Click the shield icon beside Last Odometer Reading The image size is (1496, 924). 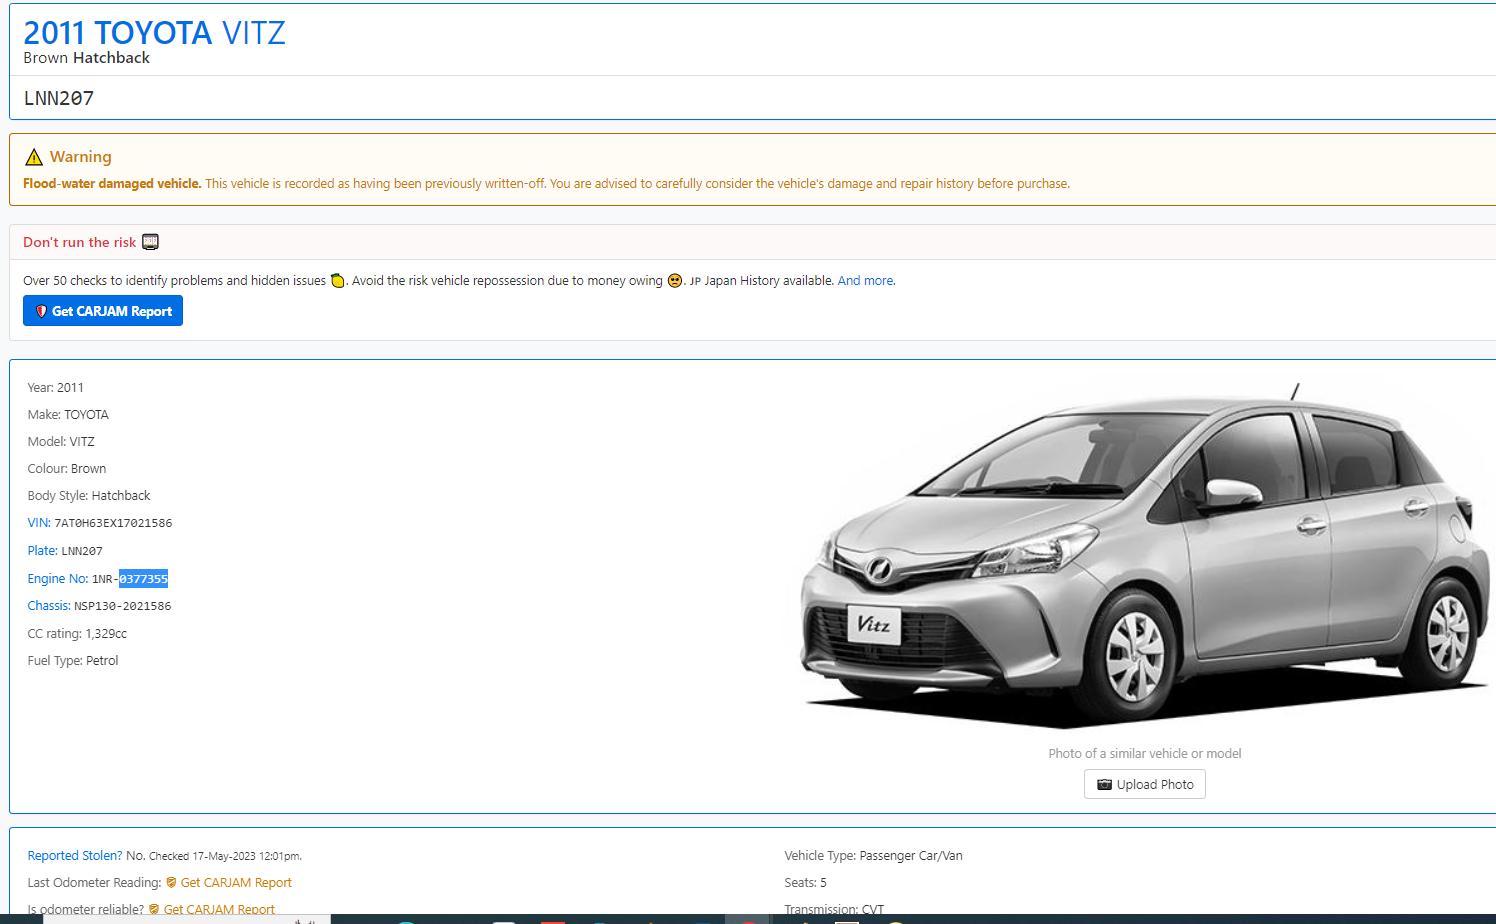tap(171, 883)
